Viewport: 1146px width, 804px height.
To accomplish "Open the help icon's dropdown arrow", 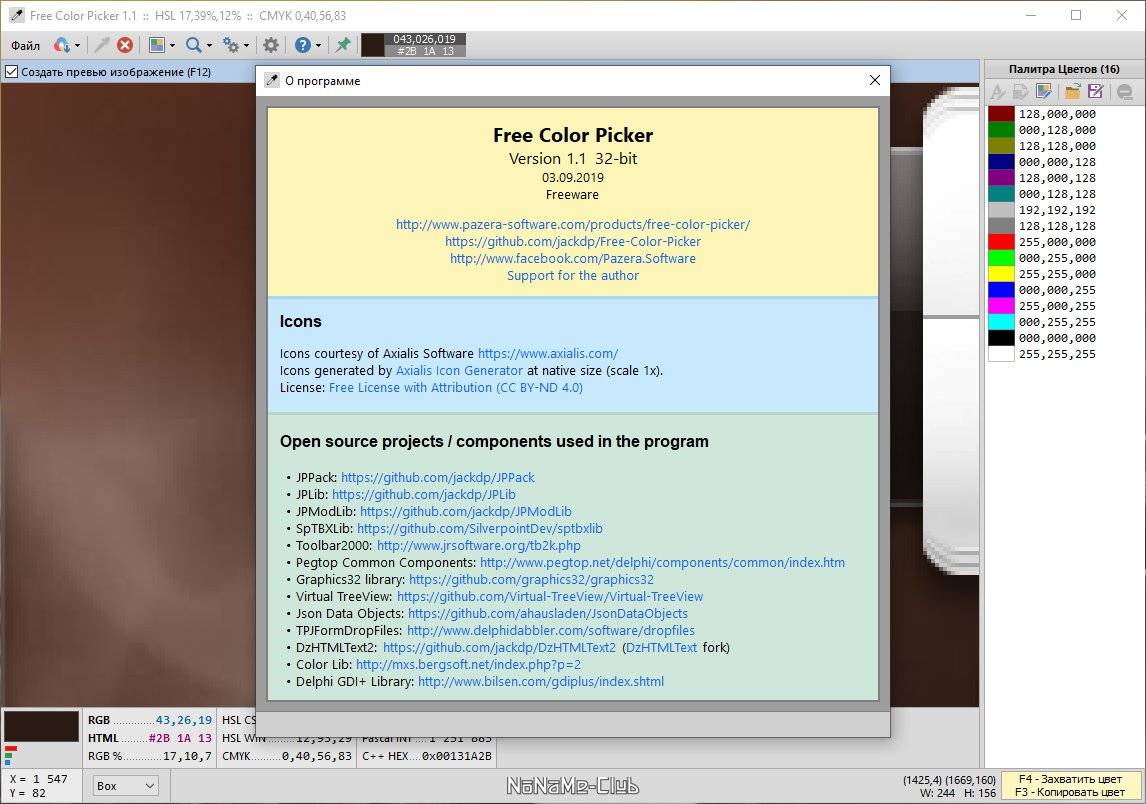I will pos(319,46).
